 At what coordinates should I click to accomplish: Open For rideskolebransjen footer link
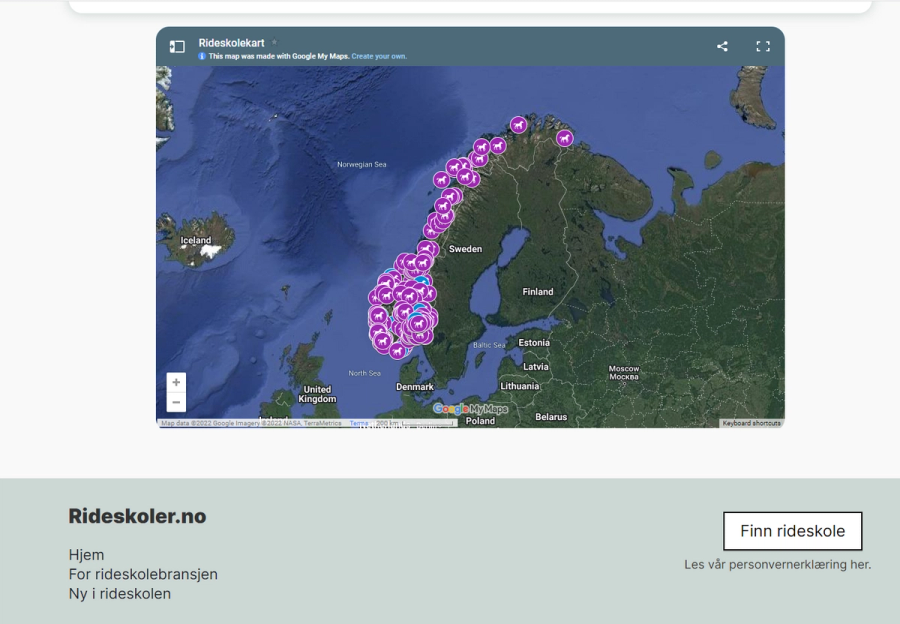(143, 574)
